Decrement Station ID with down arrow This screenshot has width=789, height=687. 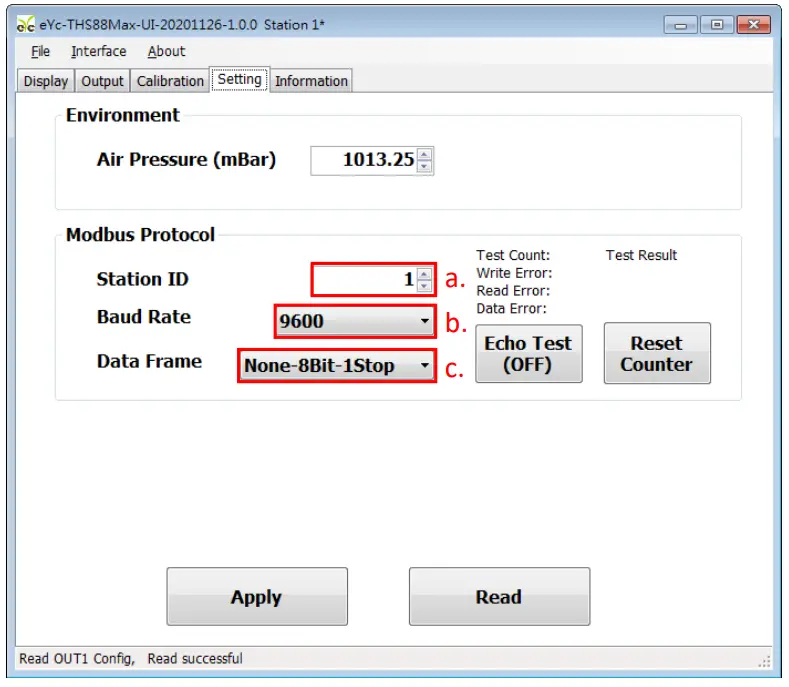[x=425, y=286]
